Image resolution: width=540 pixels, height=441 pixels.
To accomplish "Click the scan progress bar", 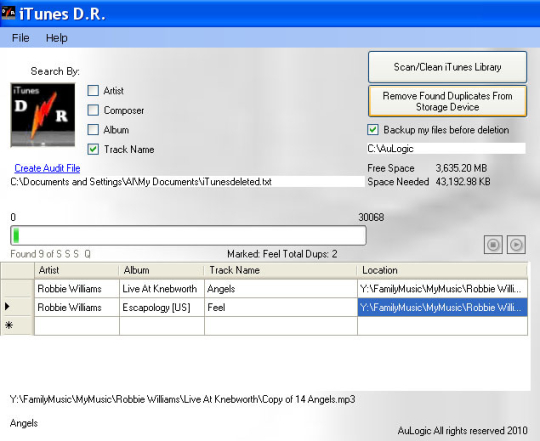I will pos(188,235).
